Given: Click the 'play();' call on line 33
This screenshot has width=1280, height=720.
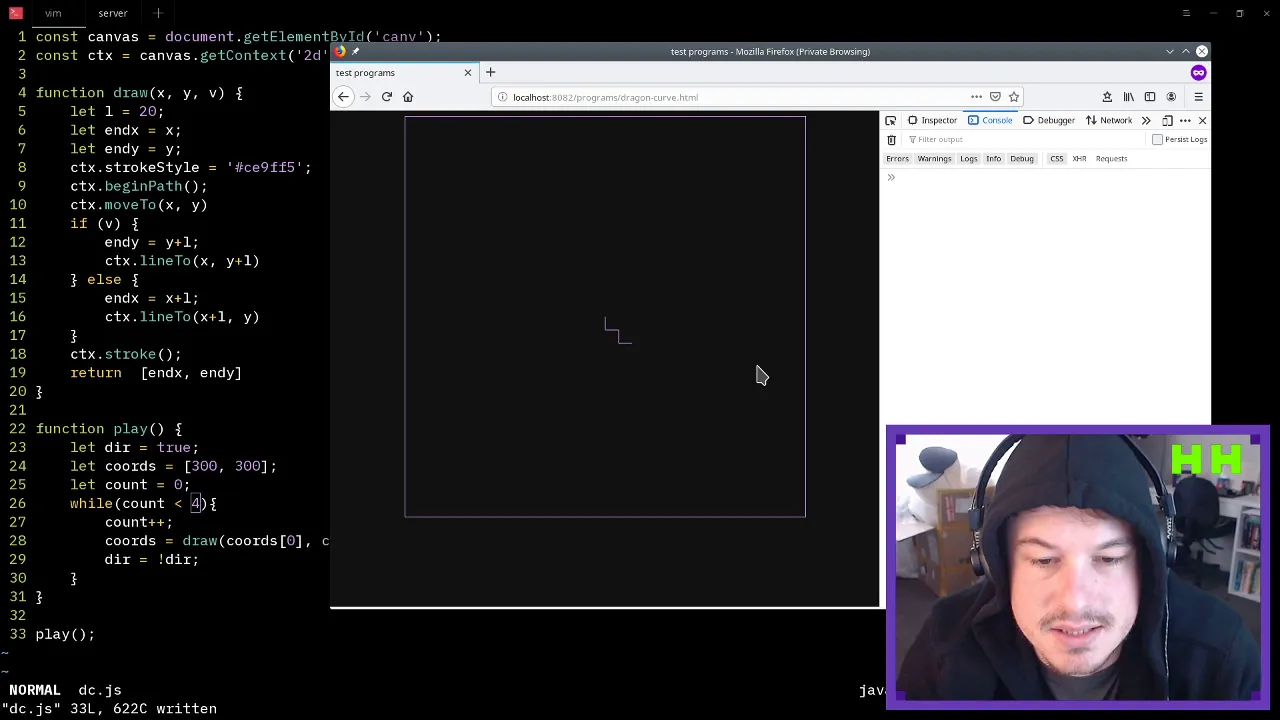Looking at the screenshot, I should coord(65,634).
